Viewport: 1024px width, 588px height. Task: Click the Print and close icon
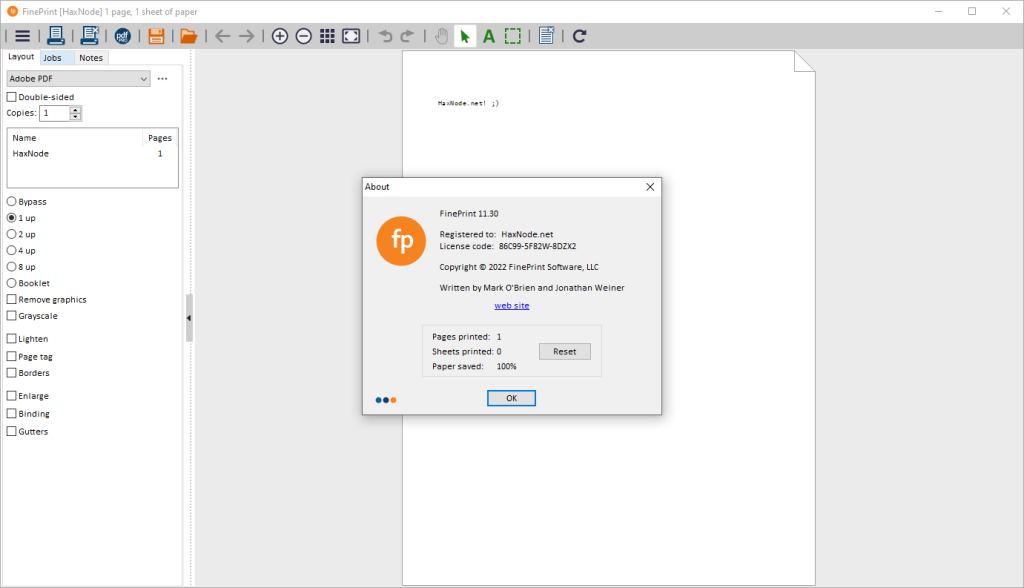[x=89, y=36]
